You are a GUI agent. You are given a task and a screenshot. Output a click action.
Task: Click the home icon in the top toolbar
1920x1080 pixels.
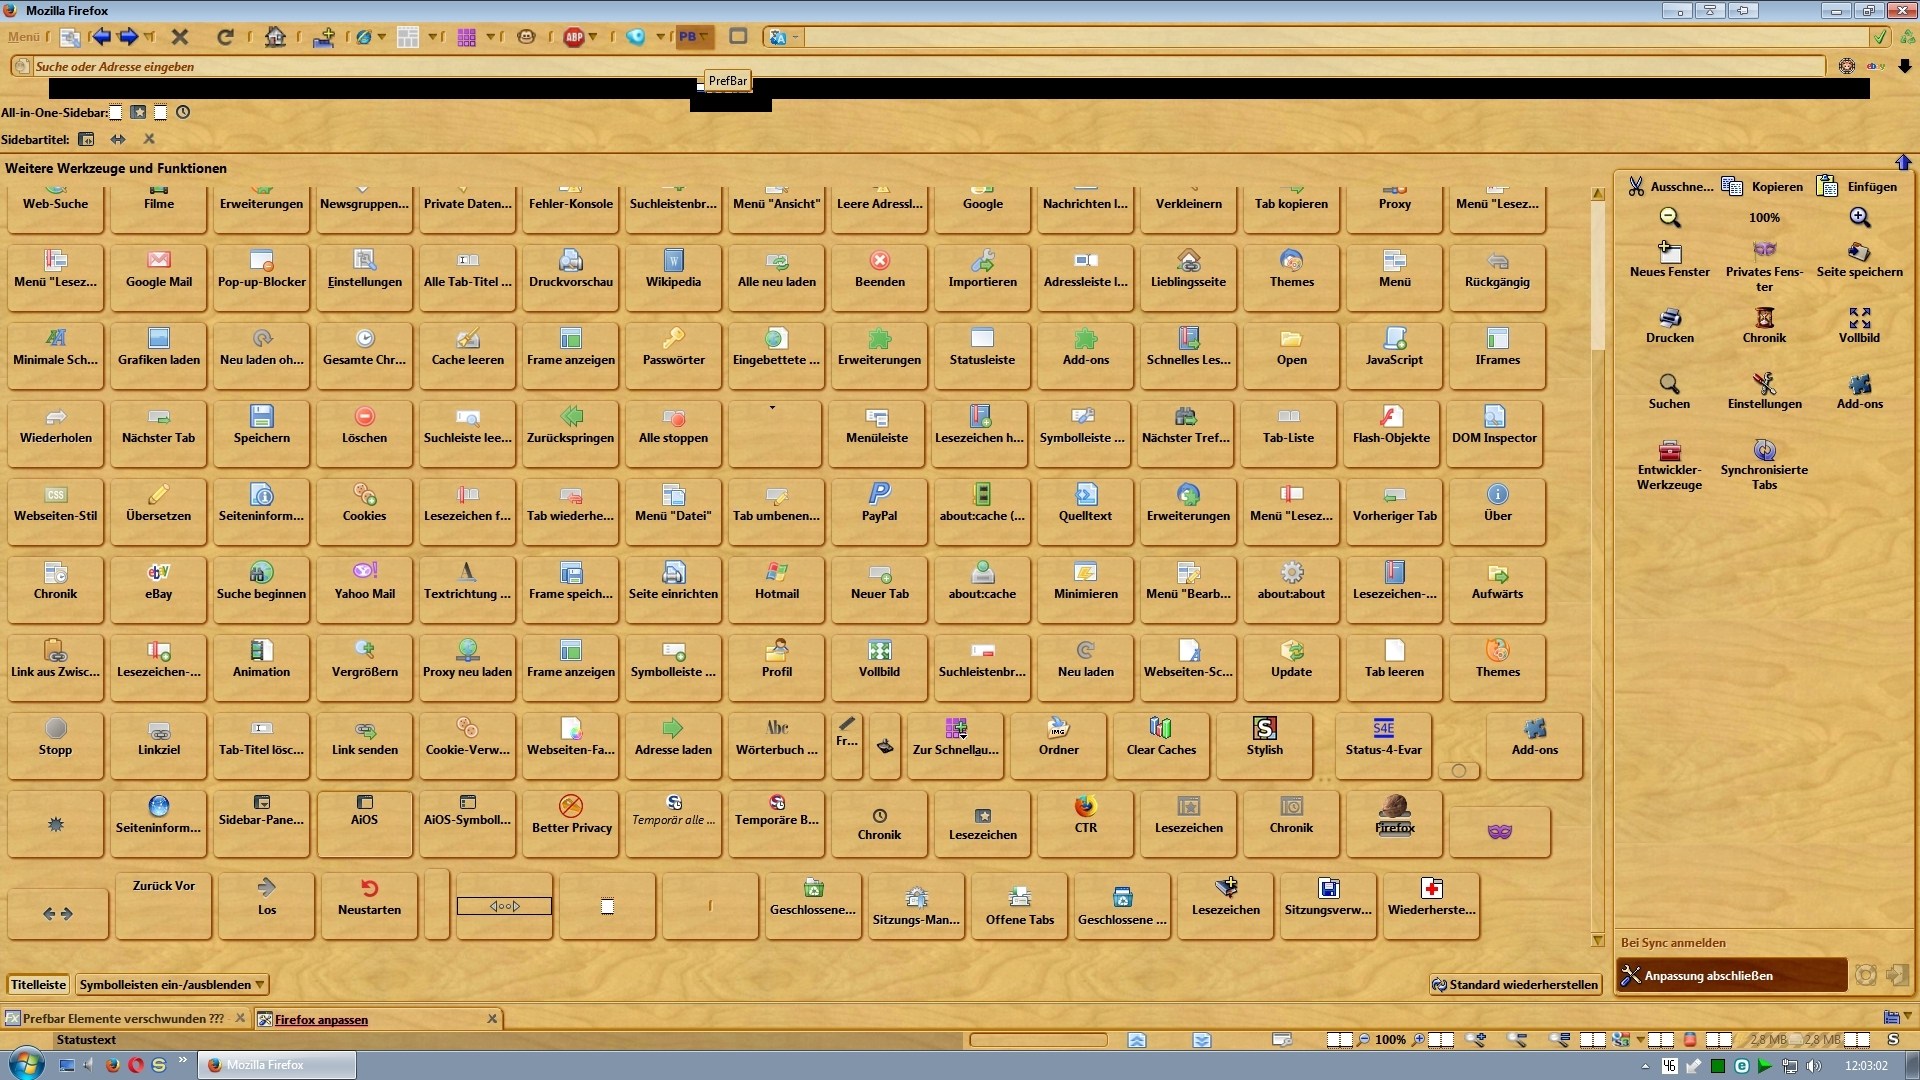click(x=275, y=37)
